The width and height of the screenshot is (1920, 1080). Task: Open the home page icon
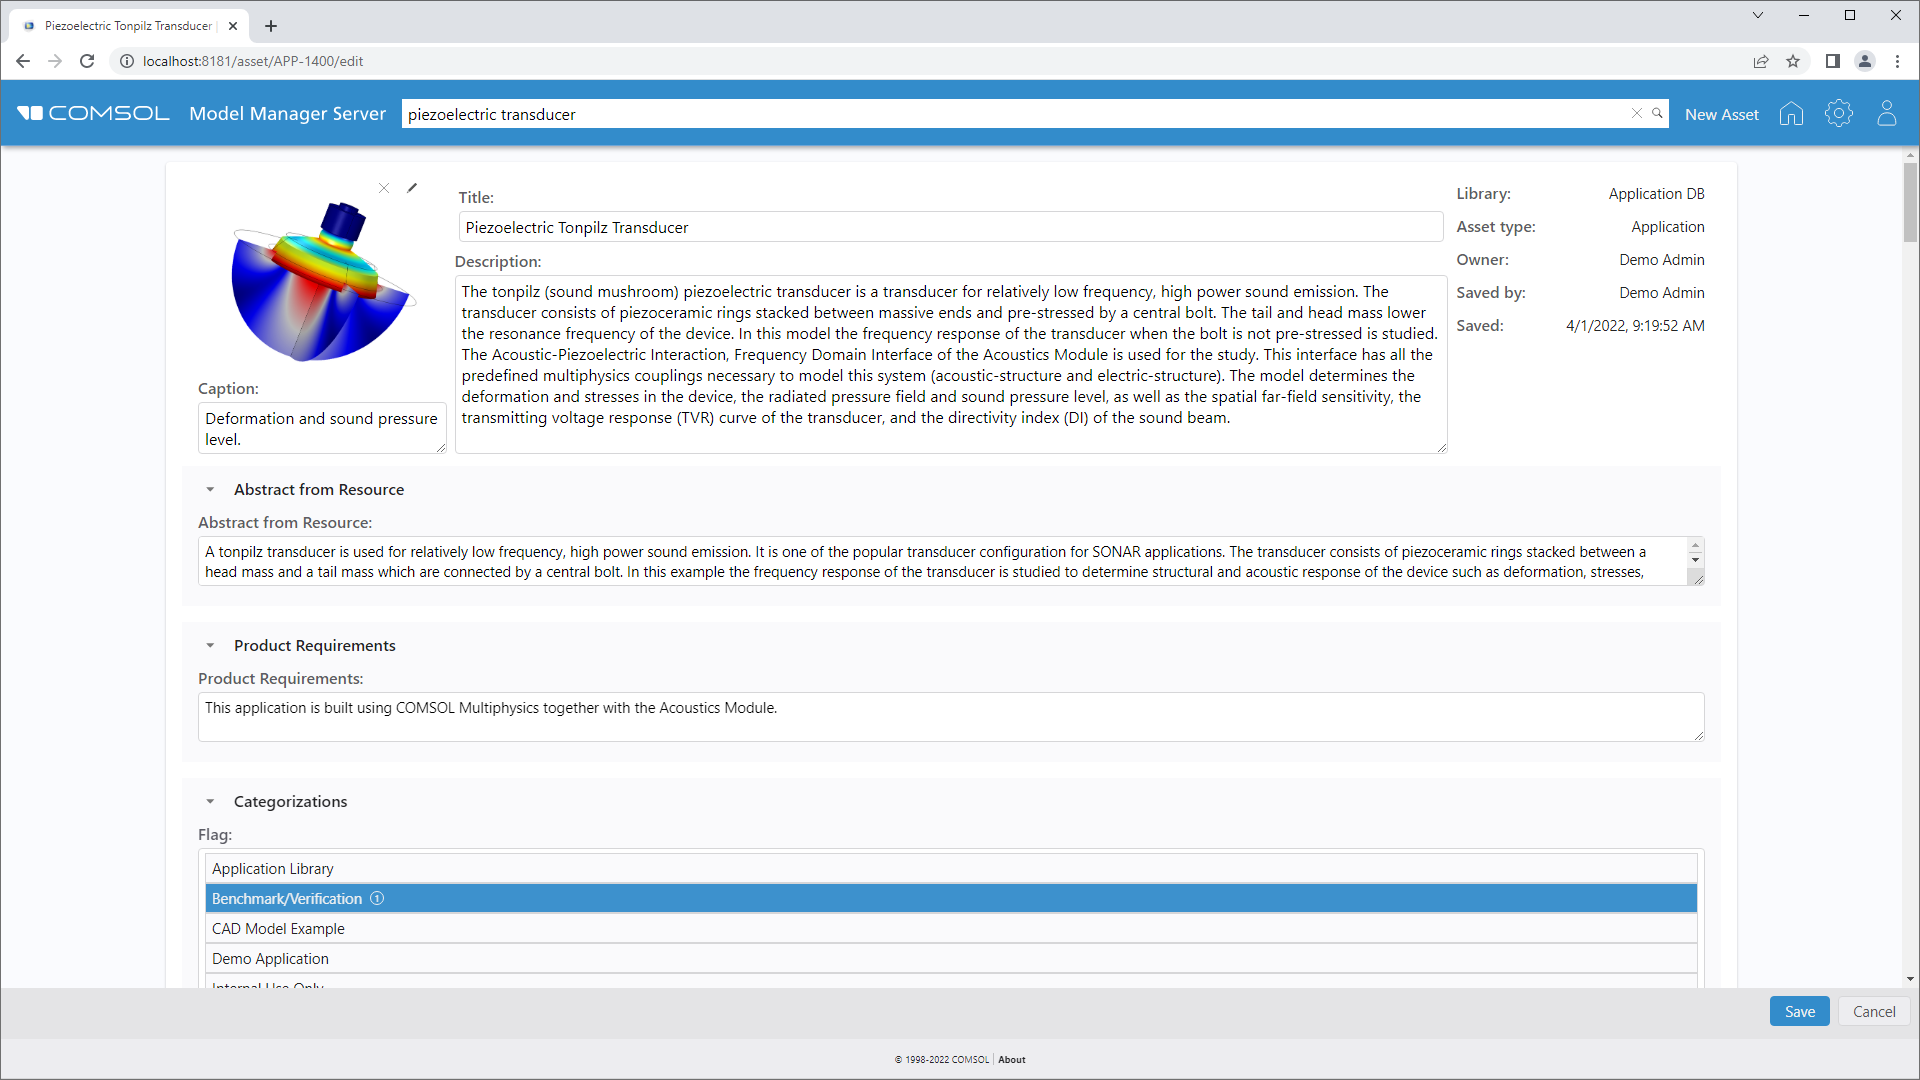(1791, 114)
